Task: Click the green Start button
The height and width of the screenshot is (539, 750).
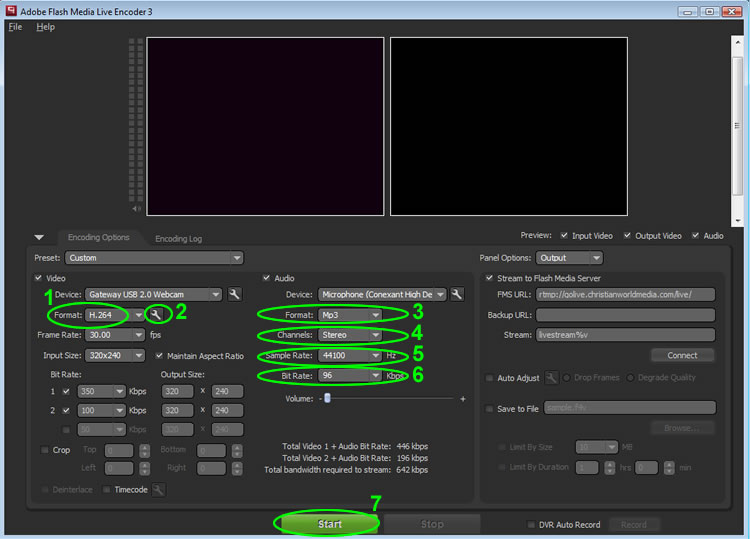Action: pyautogui.click(x=329, y=524)
